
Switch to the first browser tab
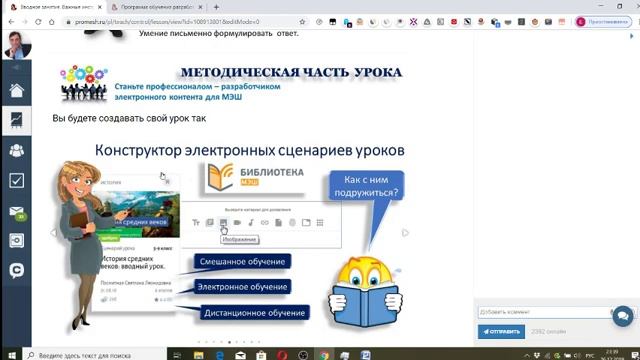[56, 7]
